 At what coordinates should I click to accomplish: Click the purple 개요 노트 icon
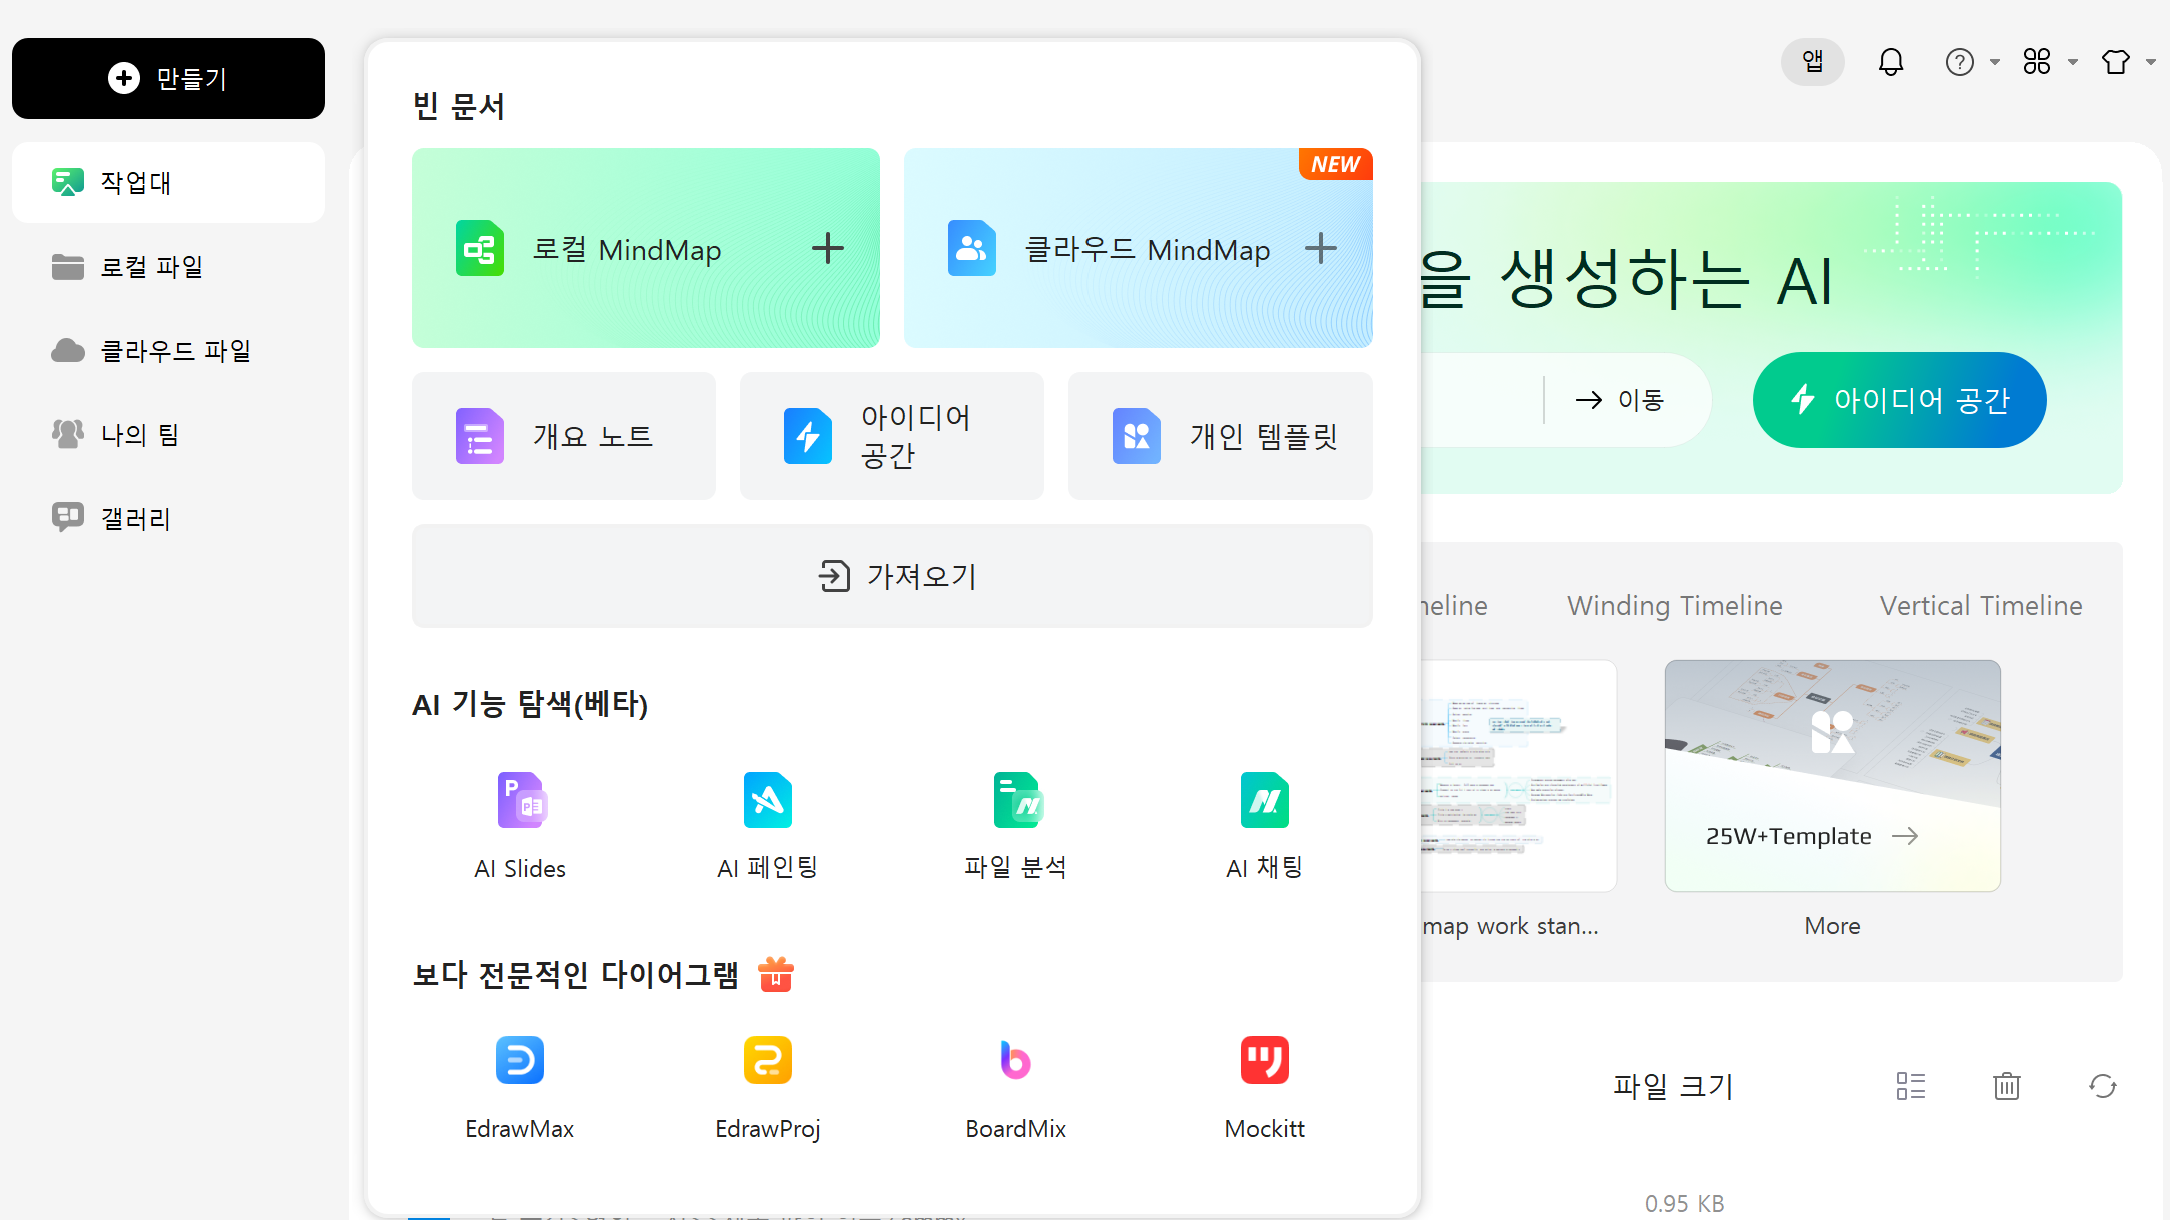click(480, 436)
